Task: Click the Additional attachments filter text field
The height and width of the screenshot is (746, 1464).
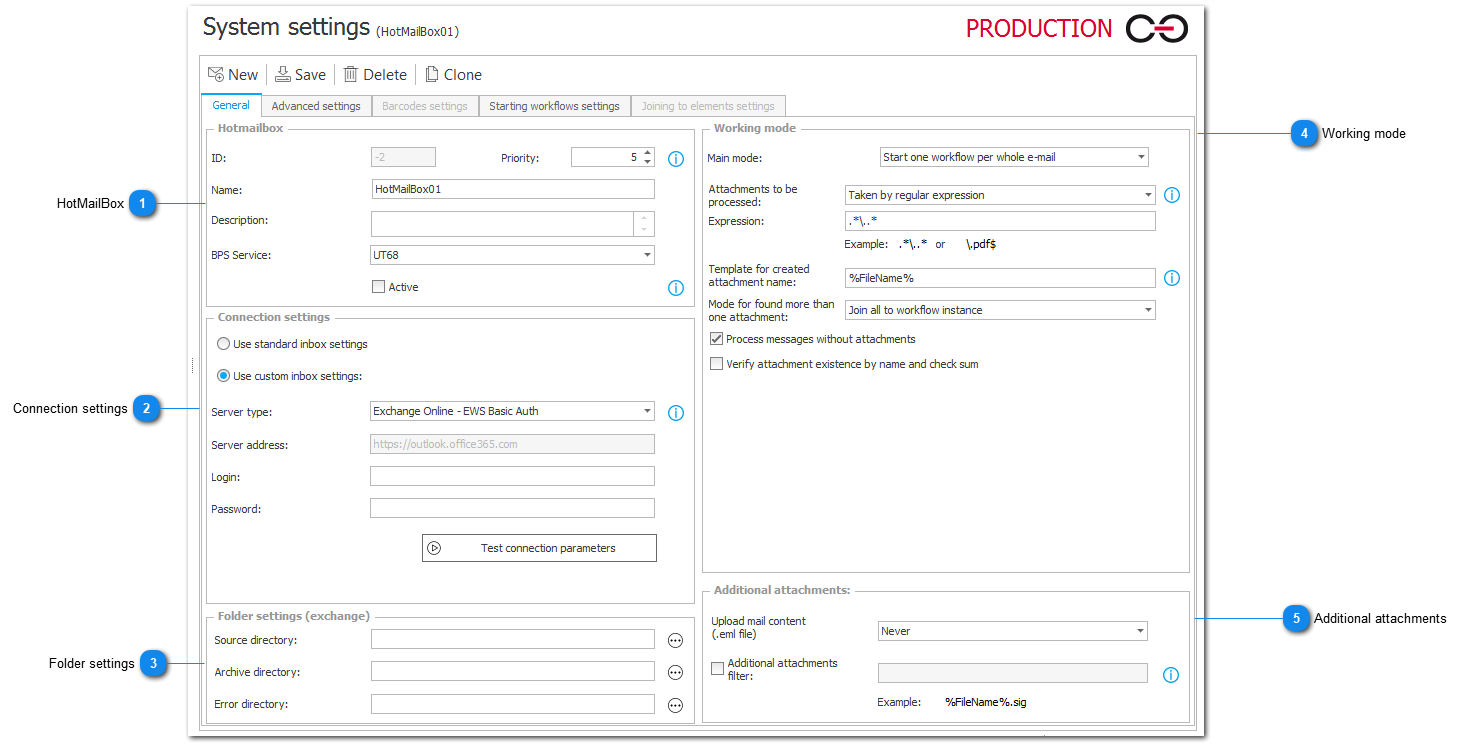Action: (1012, 673)
